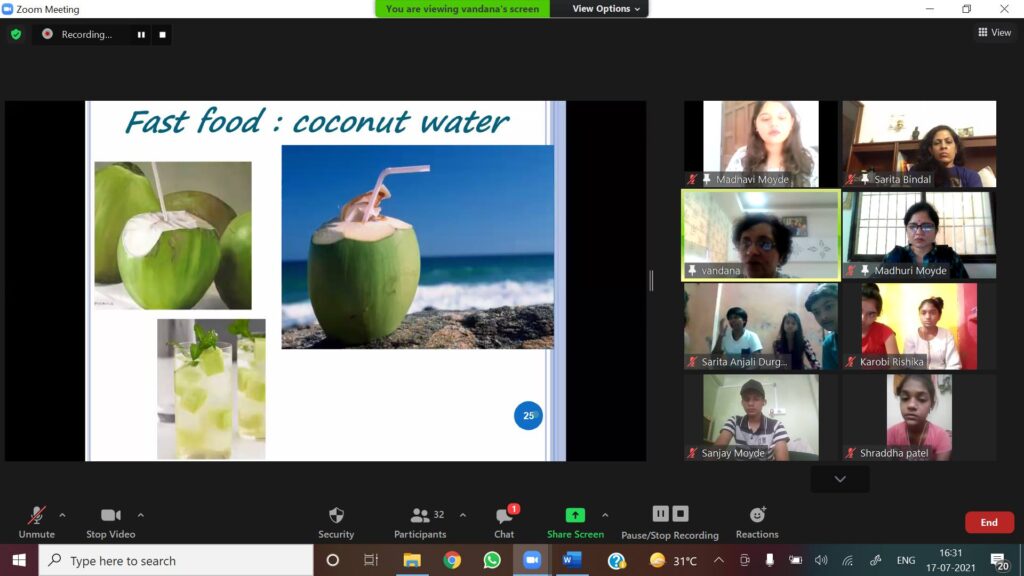1024x576 pixels.
Task: Select Karobi Rishika video tile
Action: tap(919, 327)
